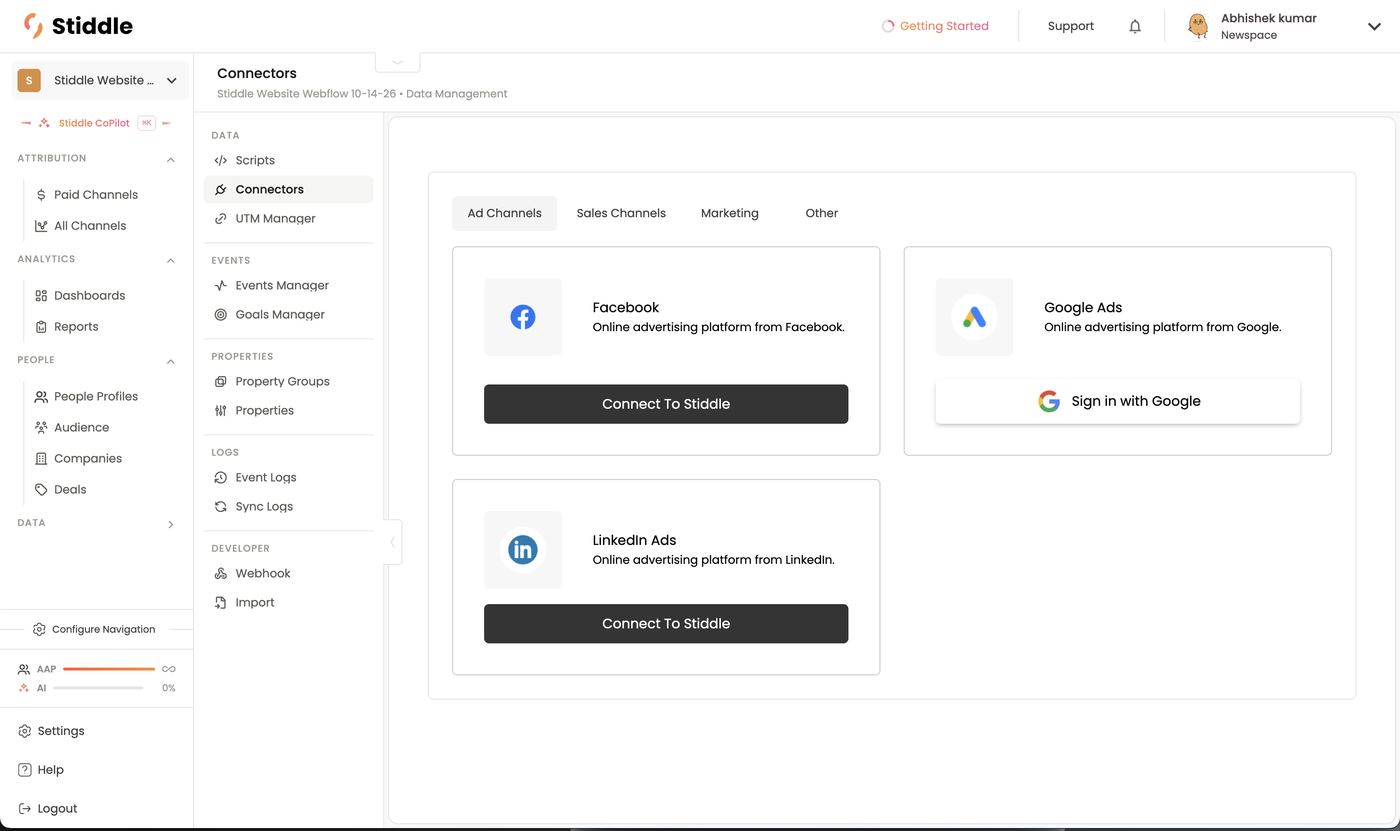The image size is (1400, 831).
Task: Toggle the header collapse chevron tab
Action: click(x=398, y=62)
